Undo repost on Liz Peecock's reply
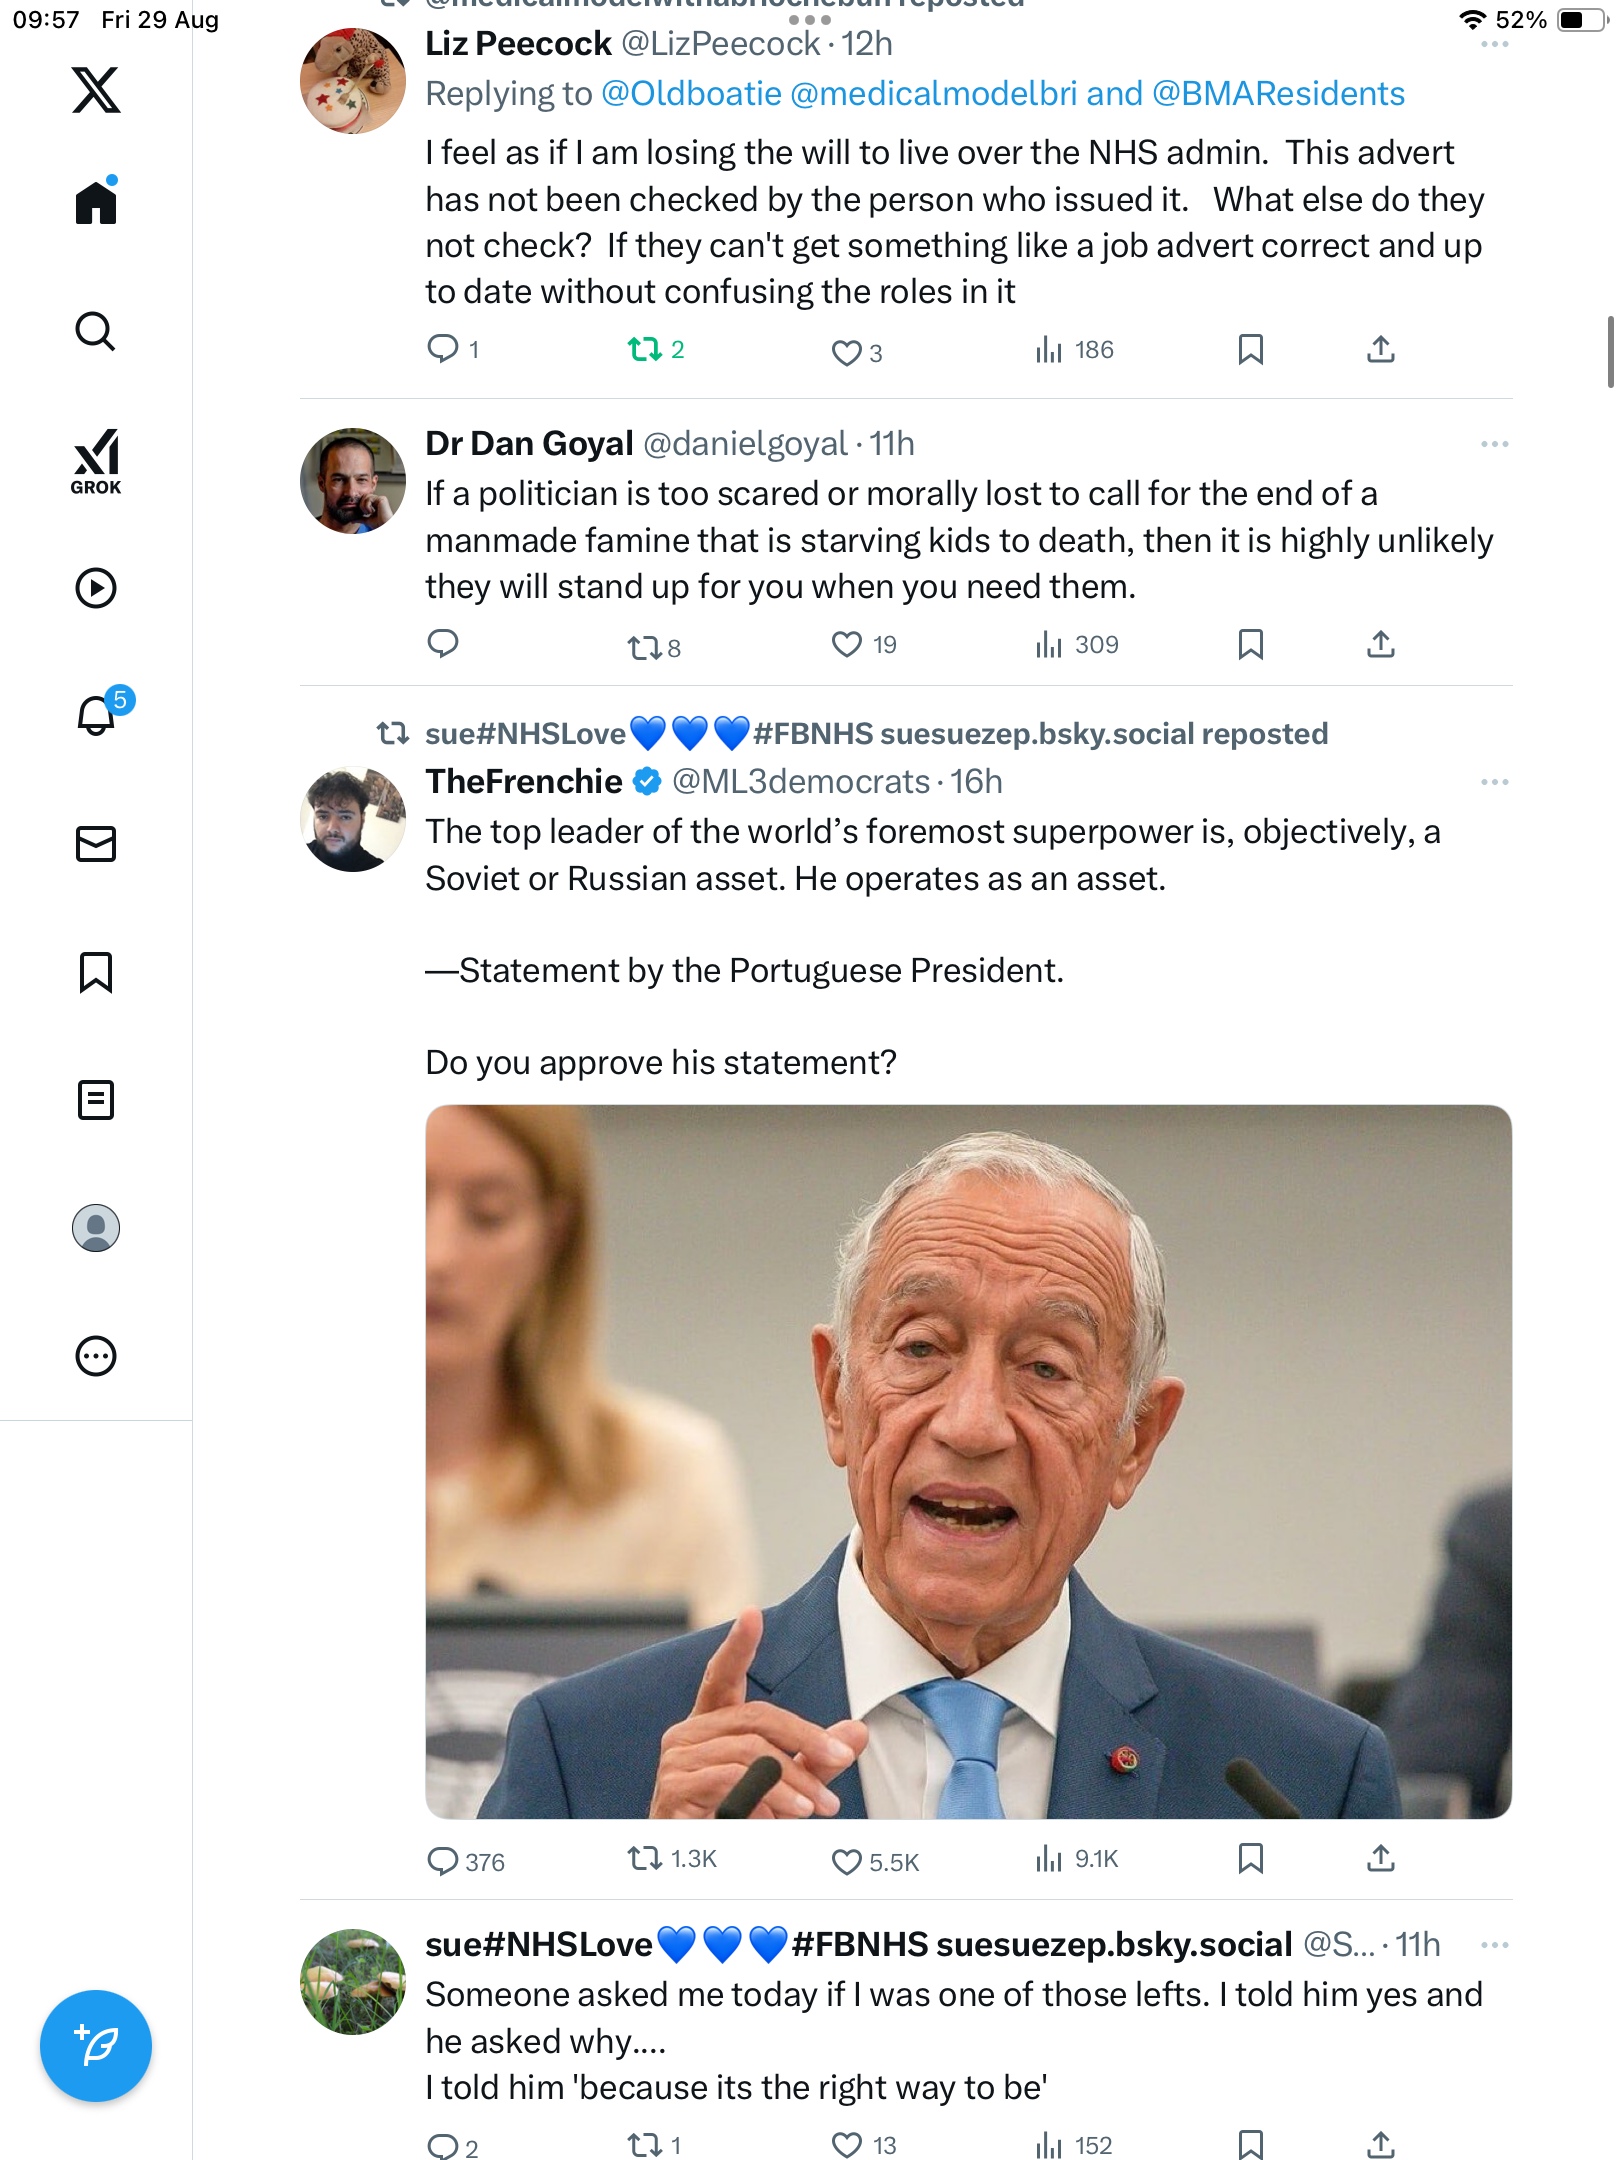The width and height of the screenshot is (1620, 2160). click(x=645, y=349)
